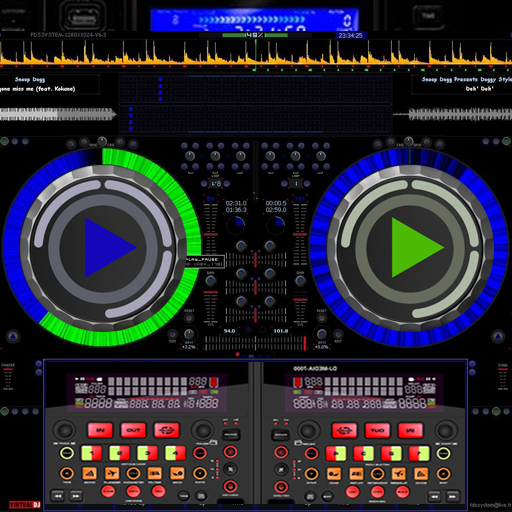Trigger hot cue 2 on the left controller
Image resolution: width=512 pixels, height=512 pixels.
[x=119, y=453]
